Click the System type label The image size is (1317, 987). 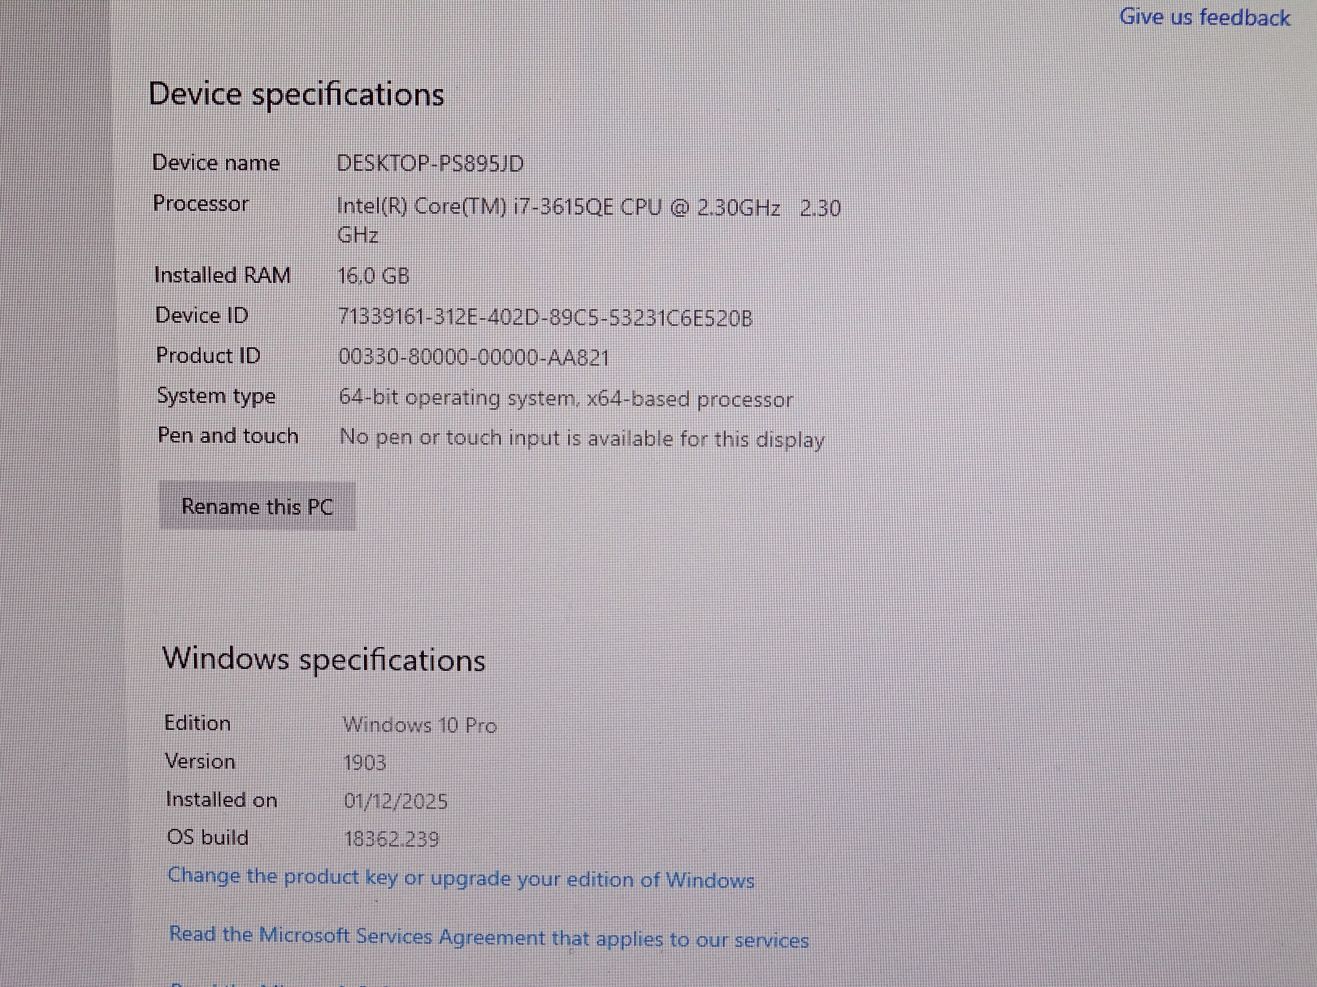216,396
